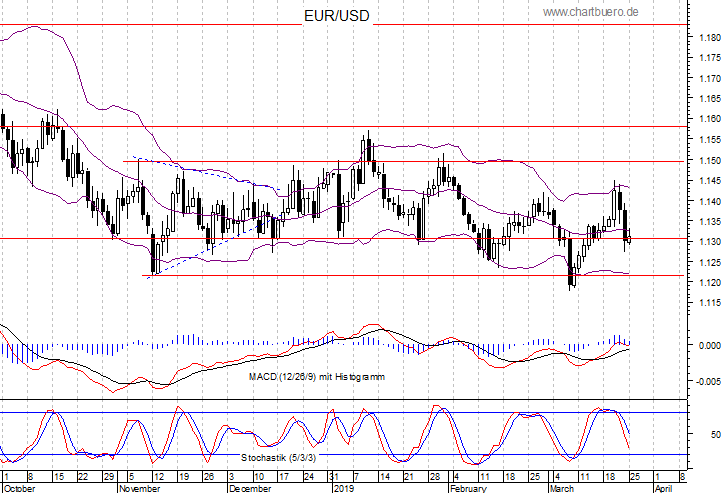
Task: Select the April month label
Action: [x=664, y=488]
